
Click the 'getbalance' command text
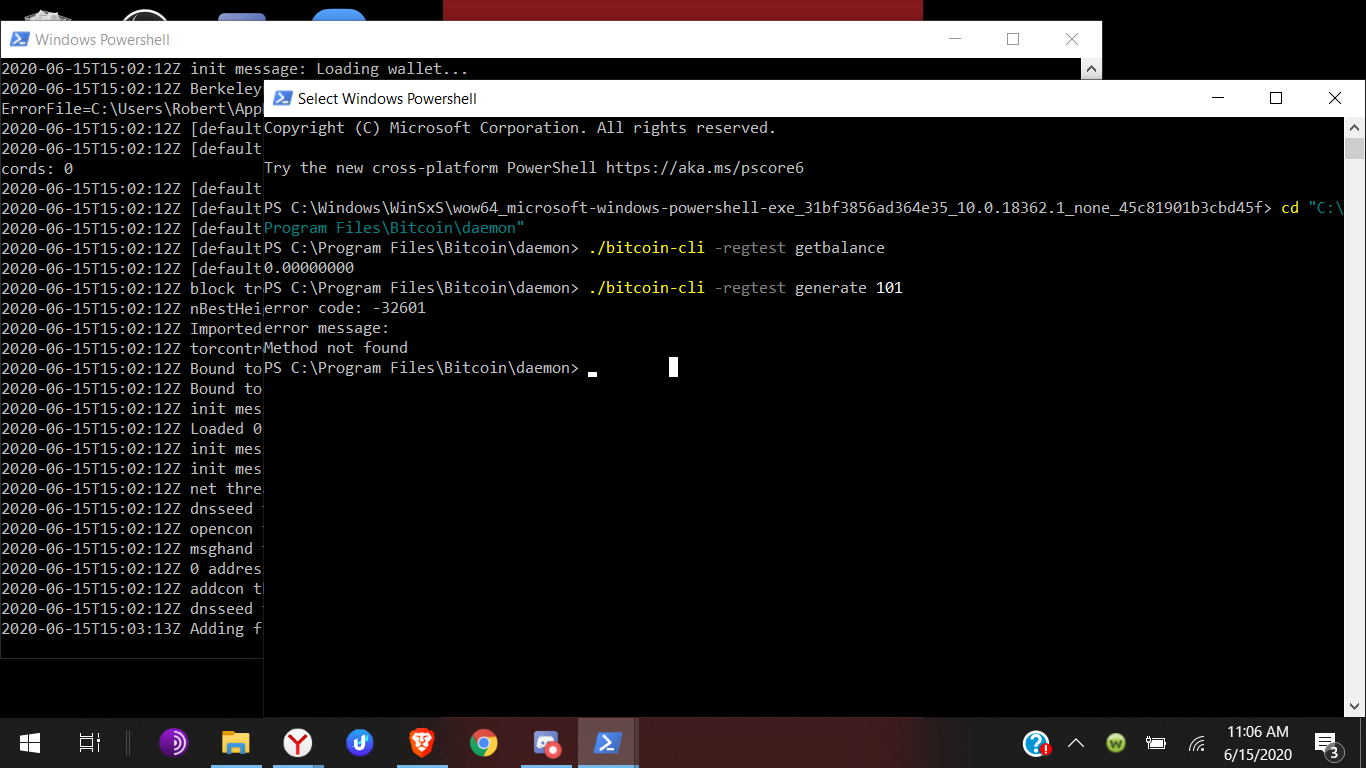840,248
